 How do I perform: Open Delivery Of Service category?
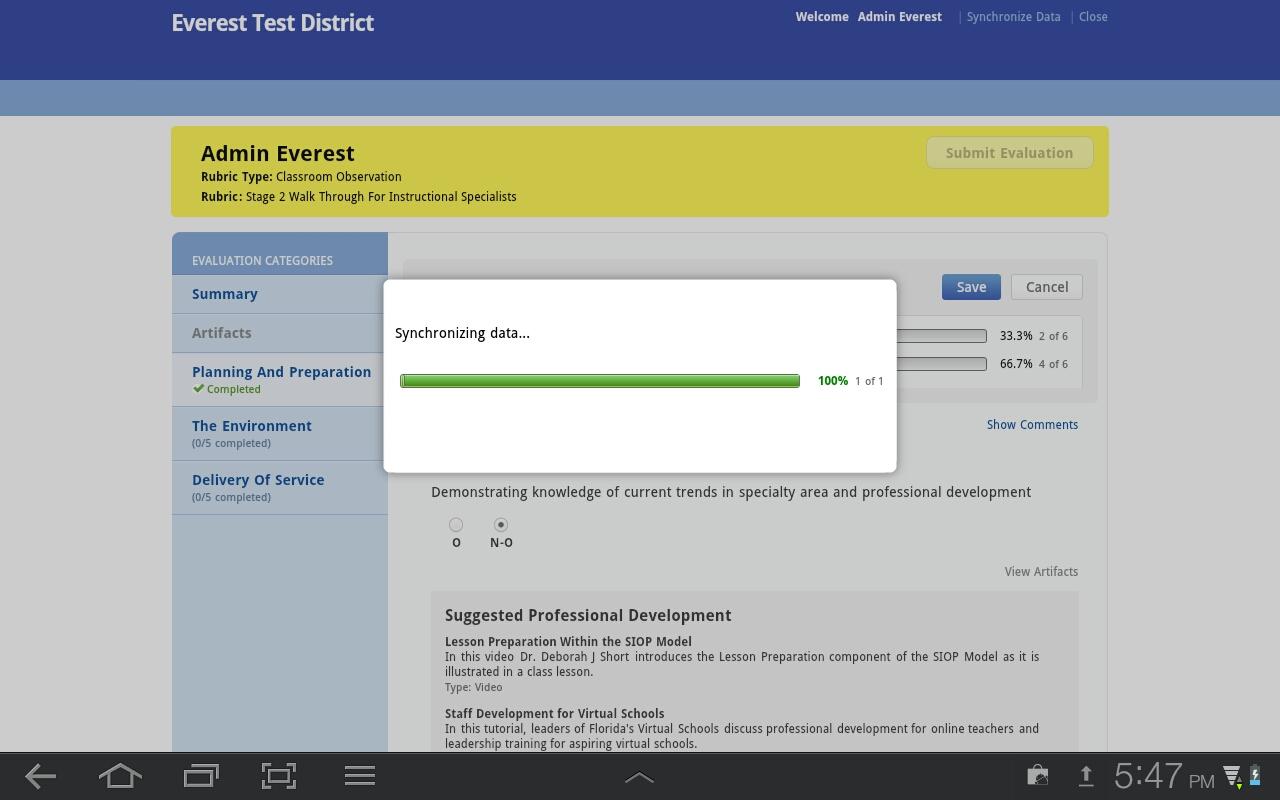pos(258,480)
